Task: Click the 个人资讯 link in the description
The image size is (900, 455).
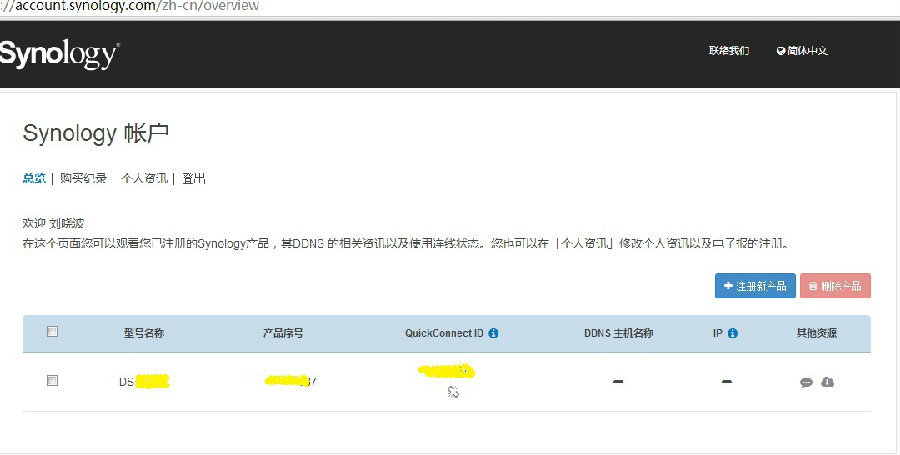Action: [584, 243]
